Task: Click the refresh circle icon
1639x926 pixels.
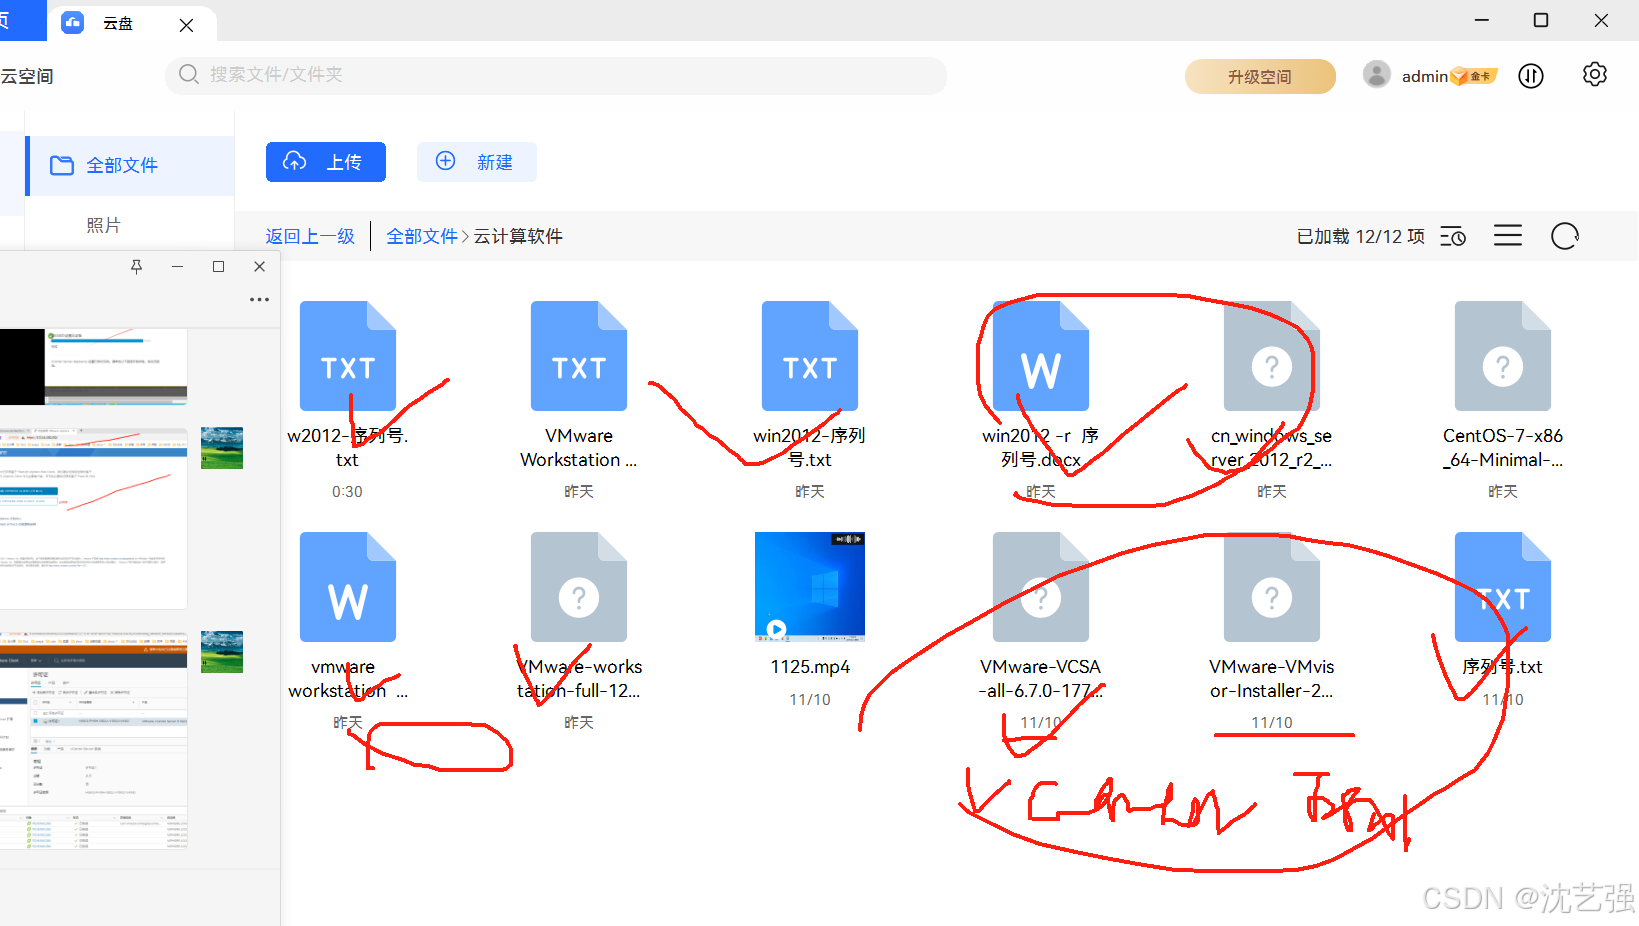Action: tap(1565, 236)
